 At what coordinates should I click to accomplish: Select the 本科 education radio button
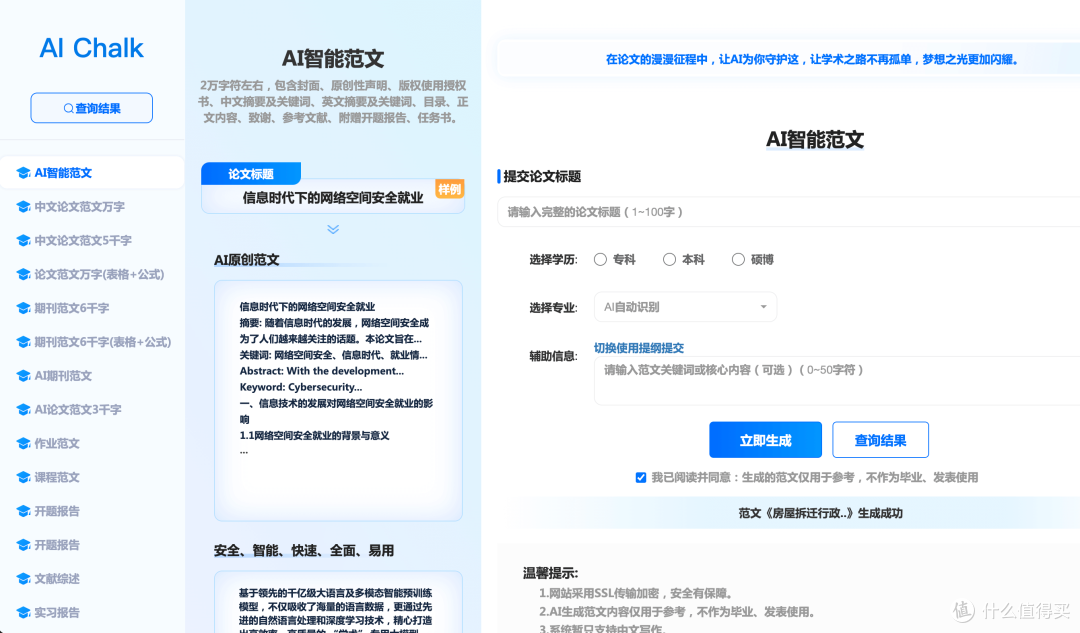[x=669, y=260]
